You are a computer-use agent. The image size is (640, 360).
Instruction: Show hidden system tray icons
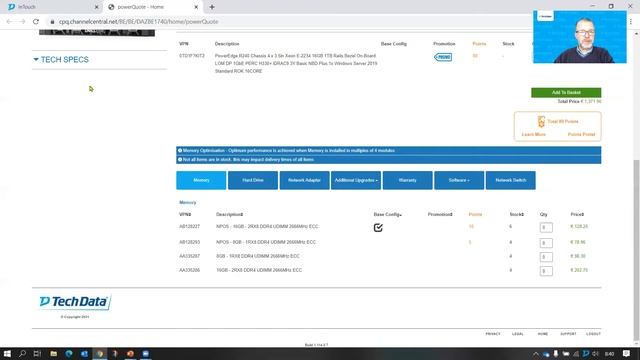click(x=536, y=354)
